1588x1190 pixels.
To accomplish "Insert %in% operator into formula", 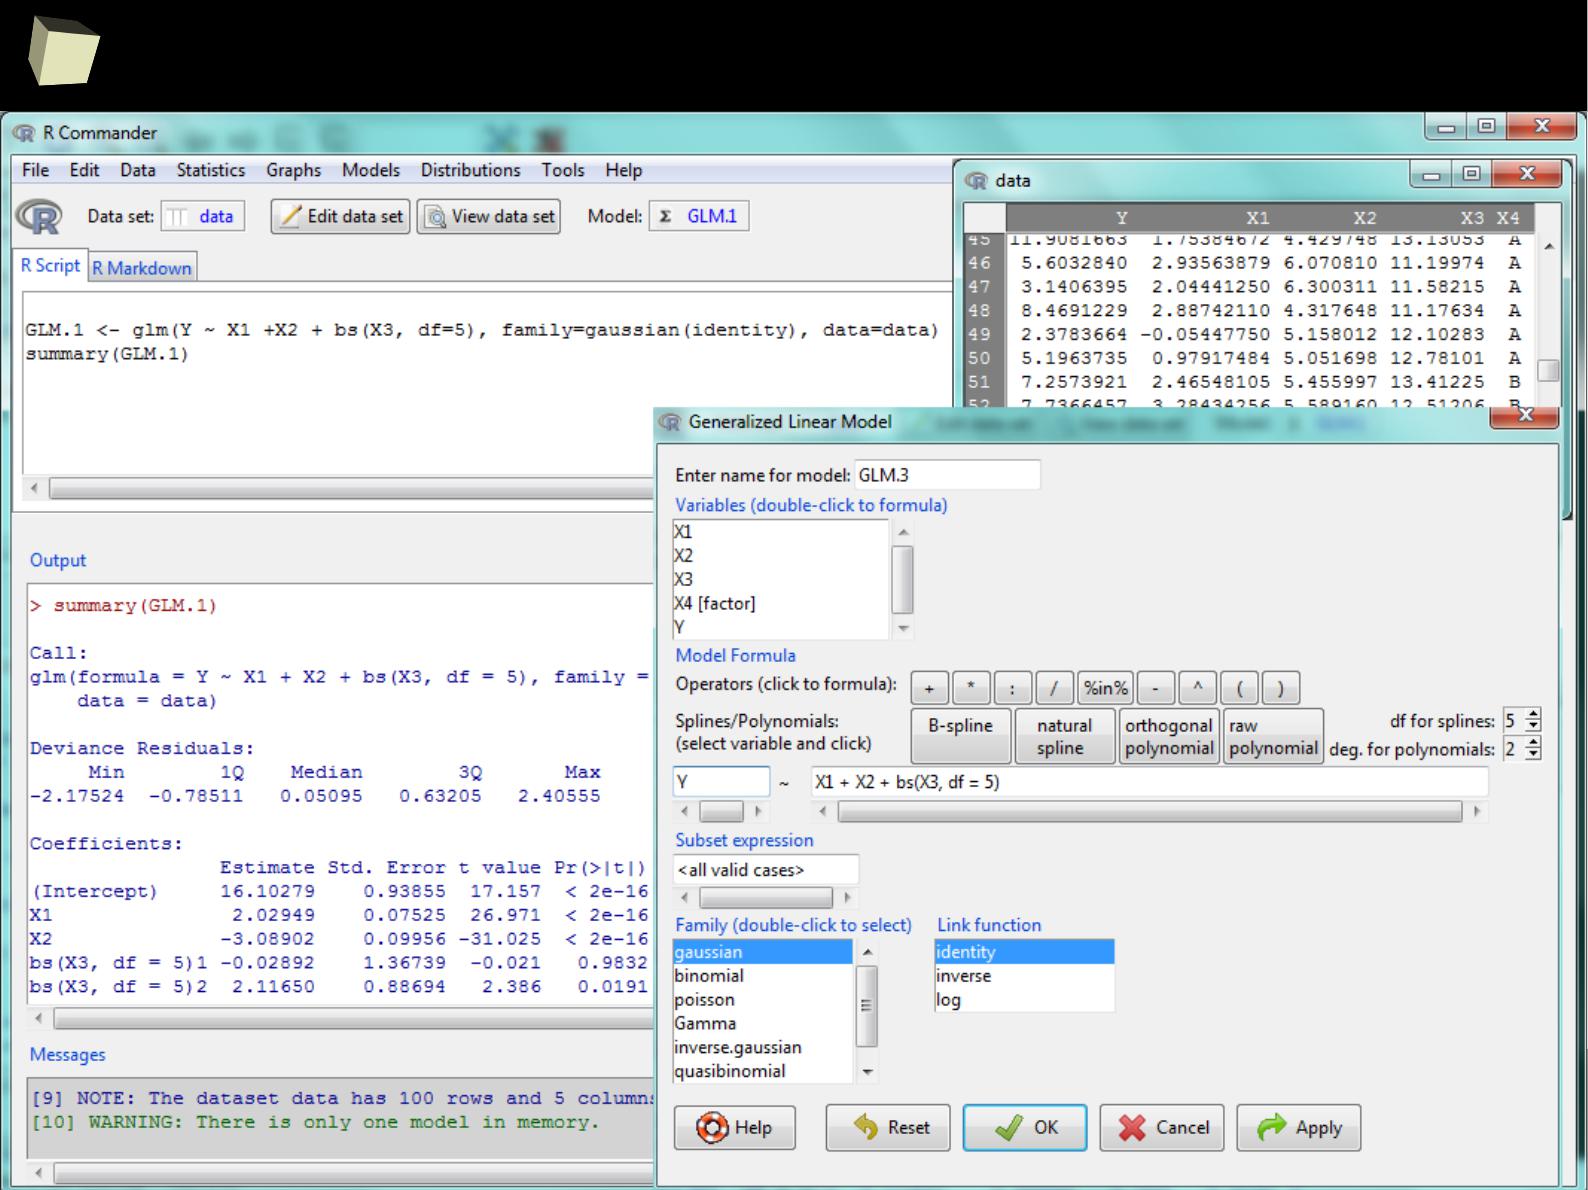I will [1106, 688].
